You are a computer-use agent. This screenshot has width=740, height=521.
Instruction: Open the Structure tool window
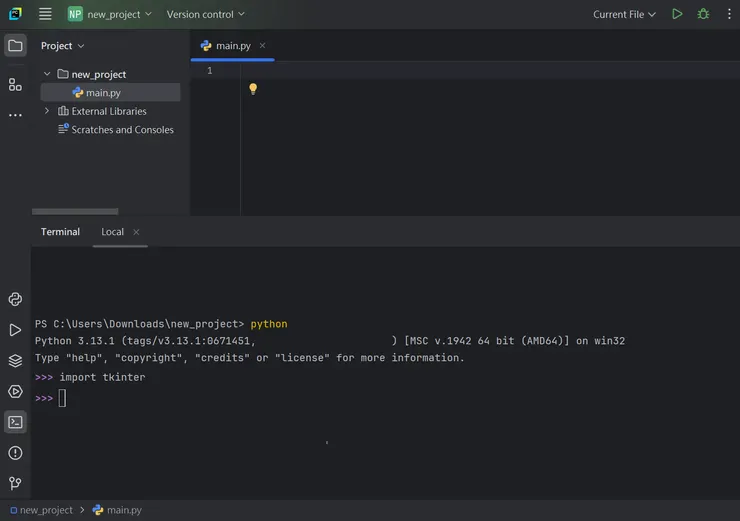click(15, 85)
